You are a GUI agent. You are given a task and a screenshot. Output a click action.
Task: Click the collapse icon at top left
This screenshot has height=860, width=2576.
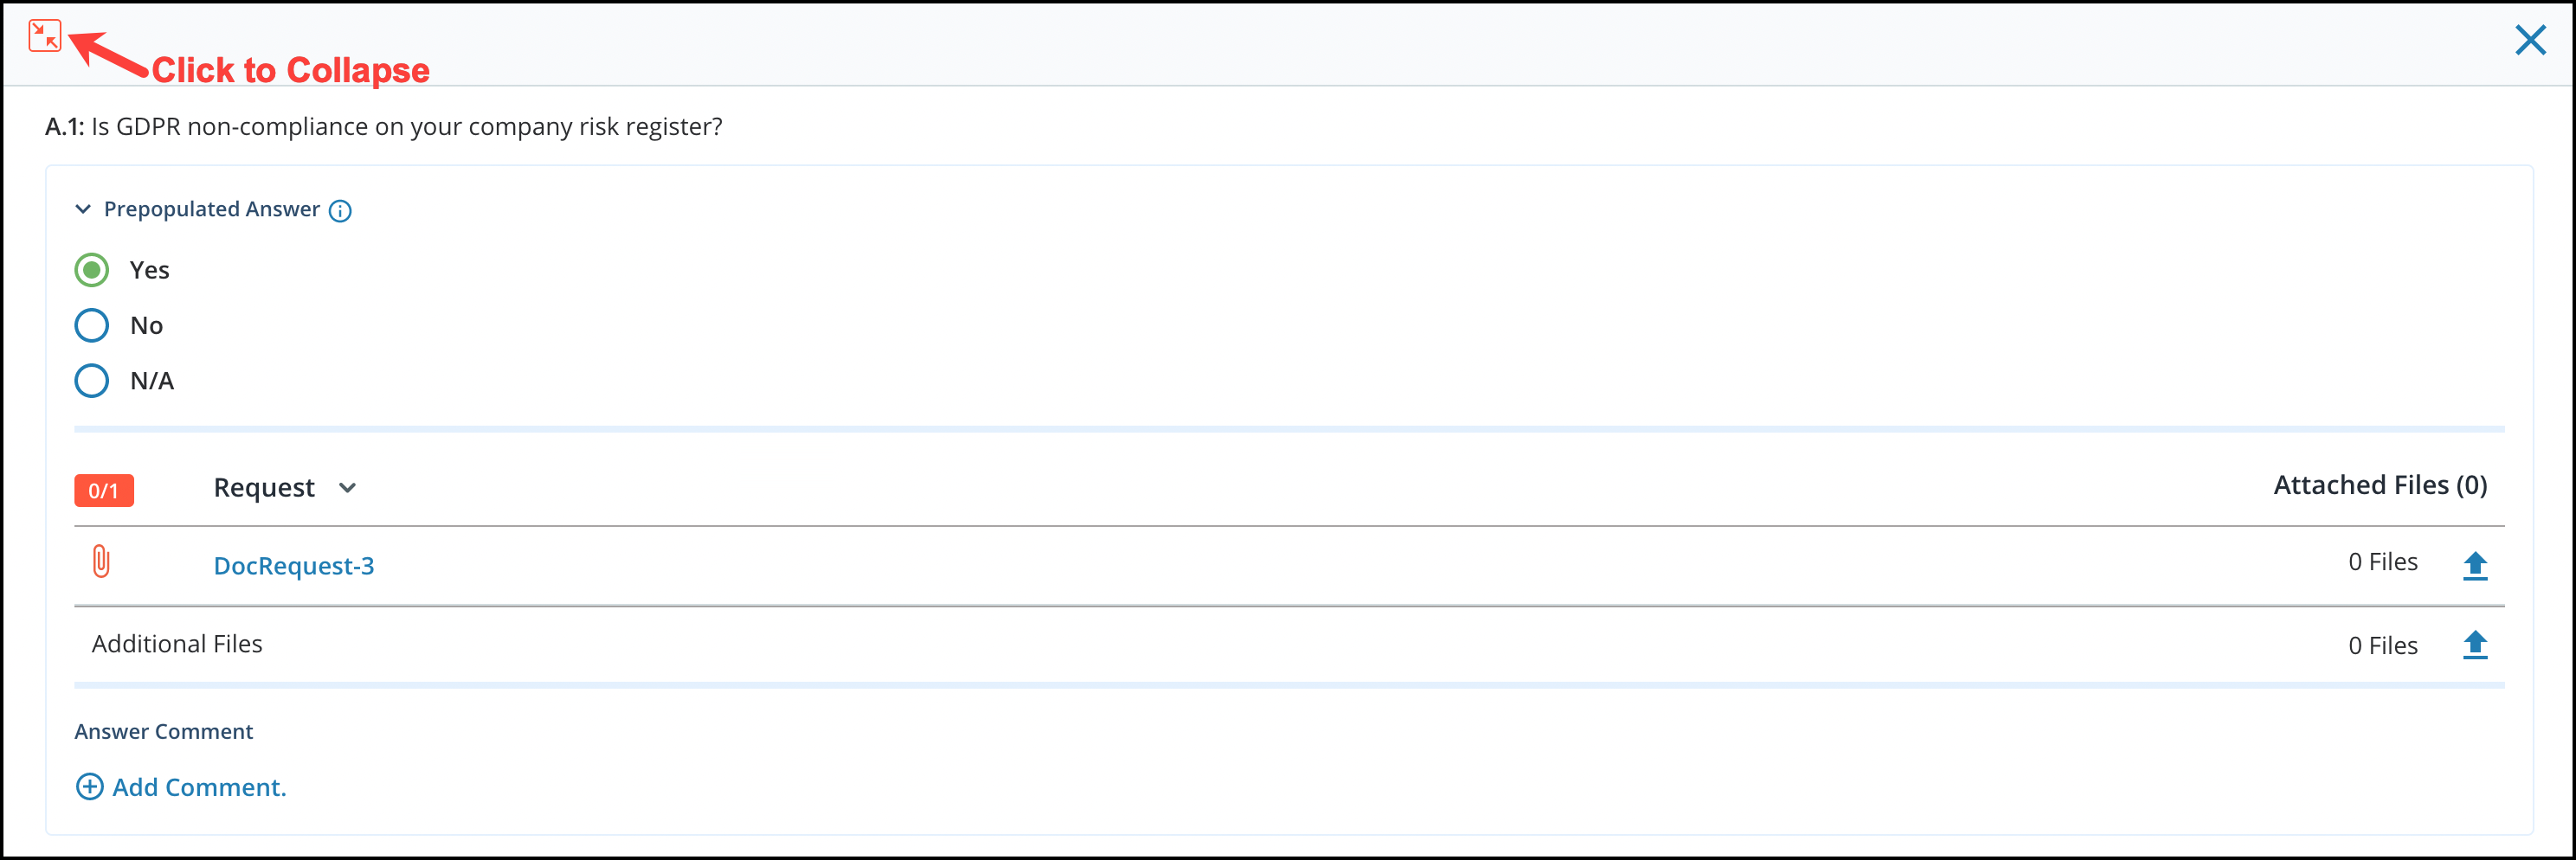45,36
